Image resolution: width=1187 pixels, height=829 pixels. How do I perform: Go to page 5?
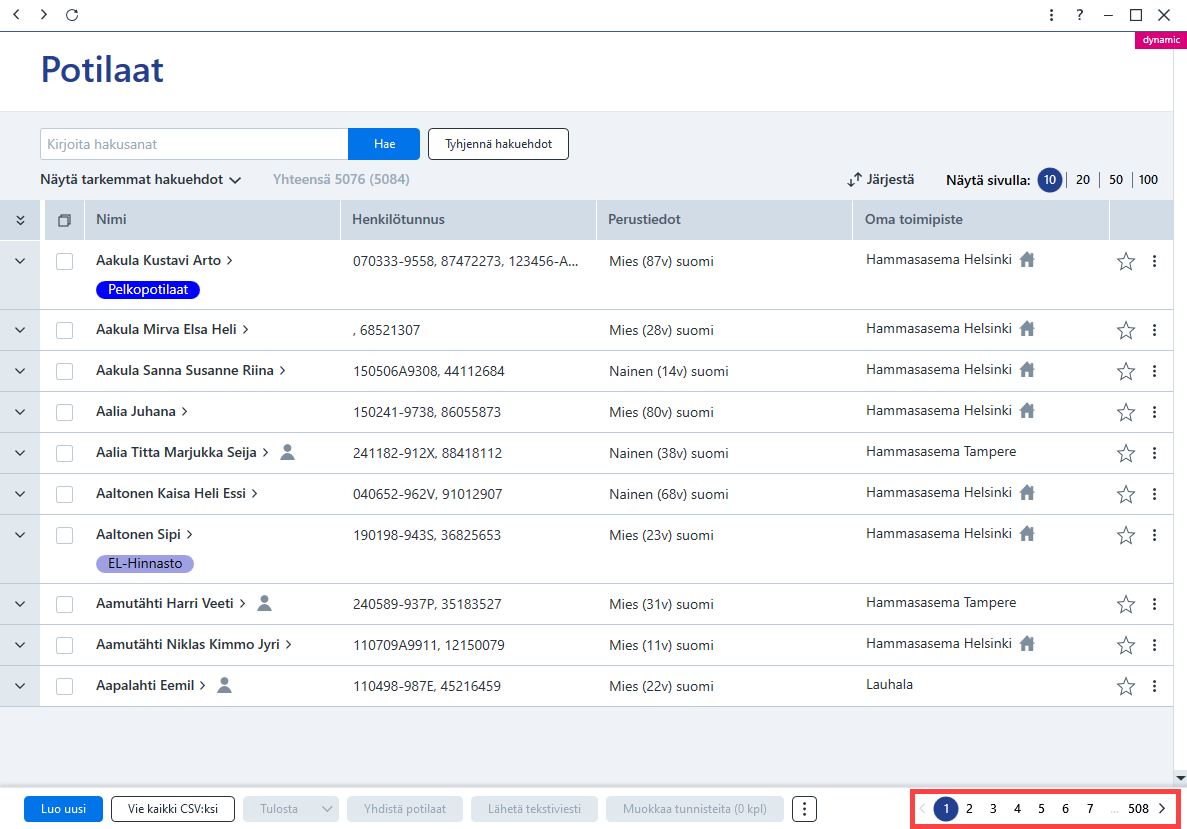click(1041, 809)
